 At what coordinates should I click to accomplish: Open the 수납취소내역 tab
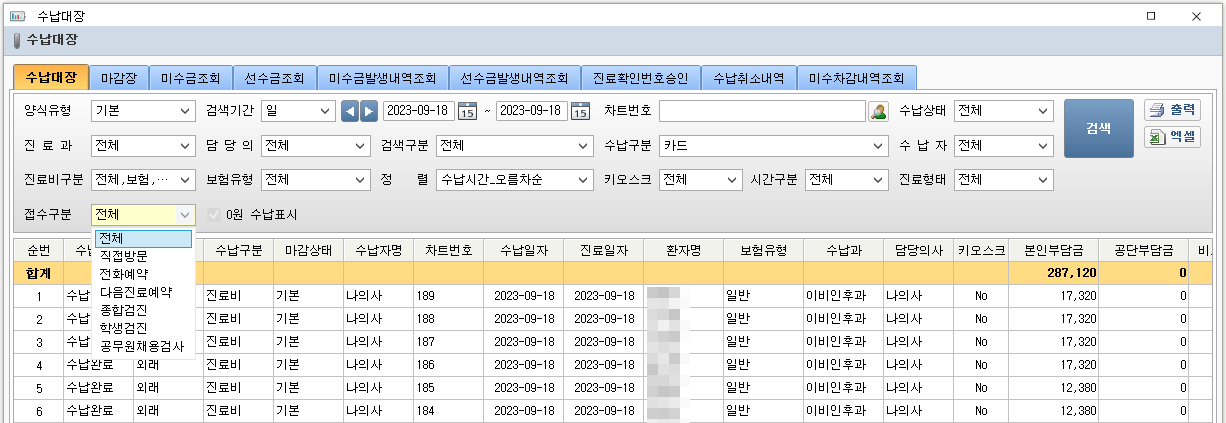pos(749,78)
